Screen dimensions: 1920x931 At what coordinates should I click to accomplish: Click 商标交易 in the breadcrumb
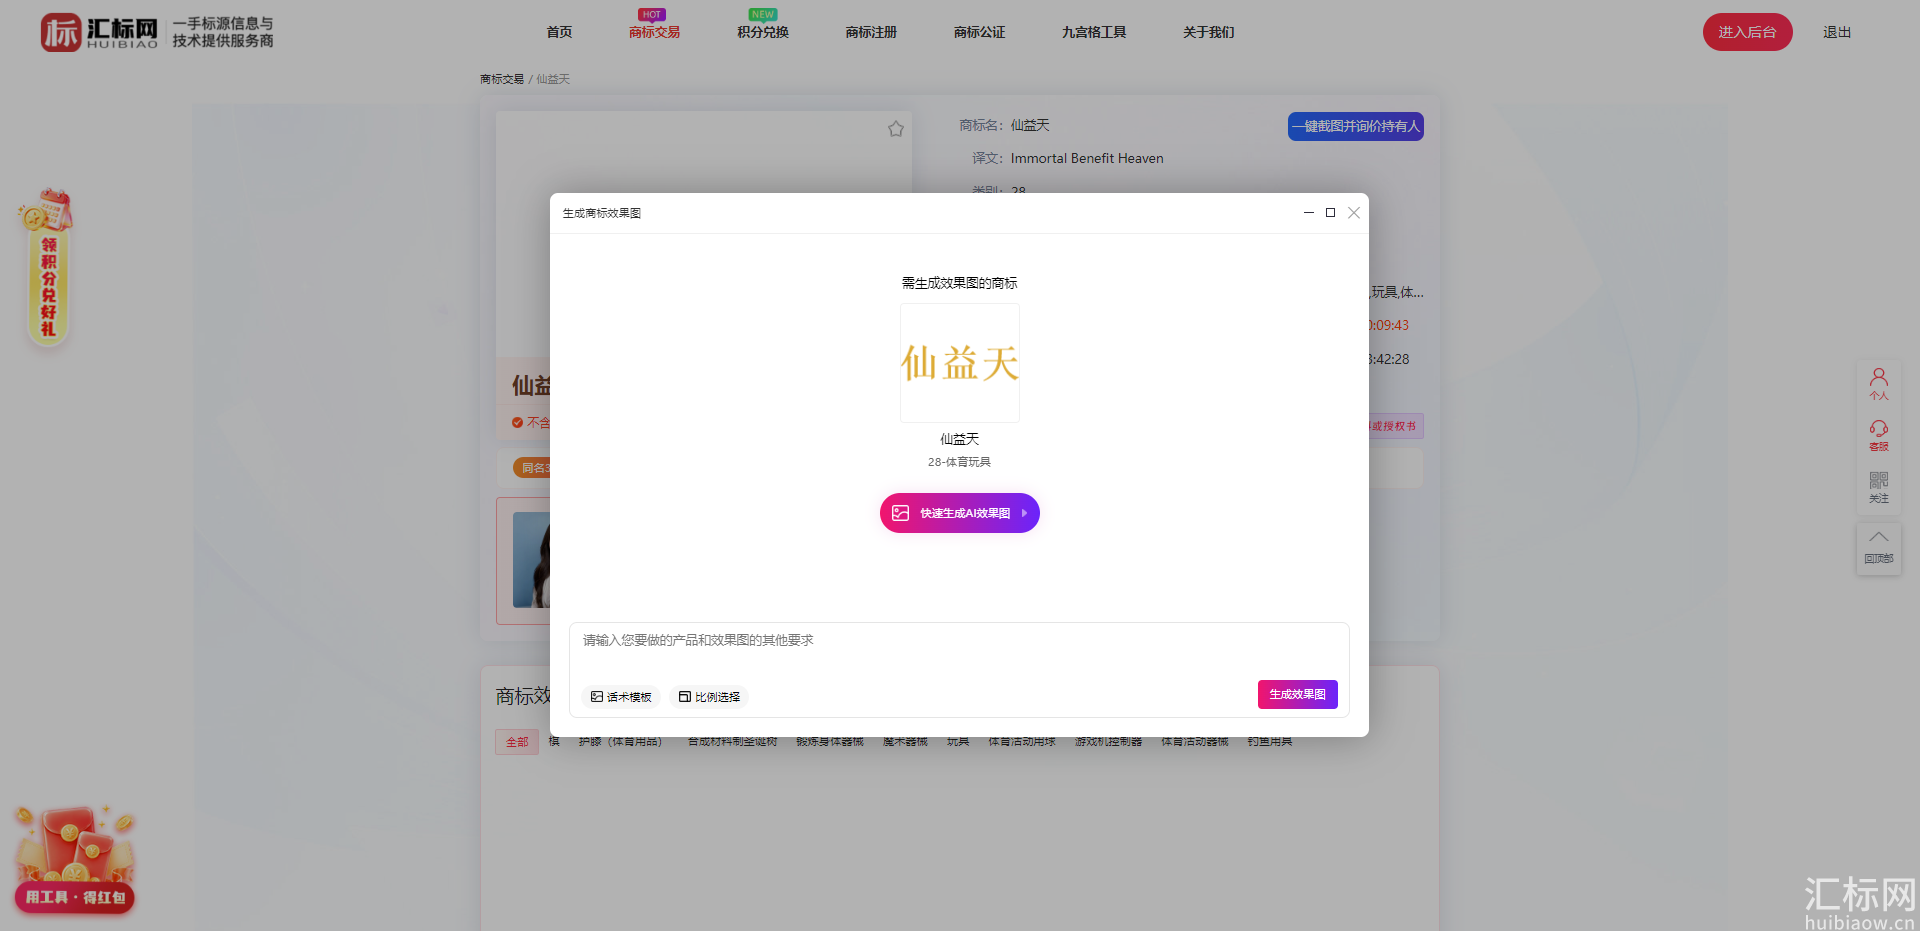502,79
